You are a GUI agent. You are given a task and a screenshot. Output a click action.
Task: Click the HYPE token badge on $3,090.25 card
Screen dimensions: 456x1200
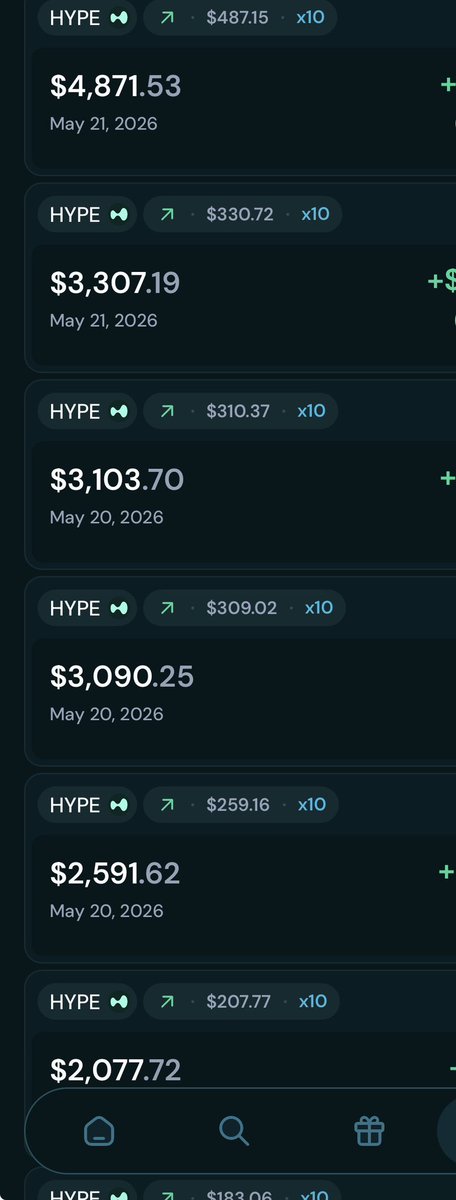[88, 608]
